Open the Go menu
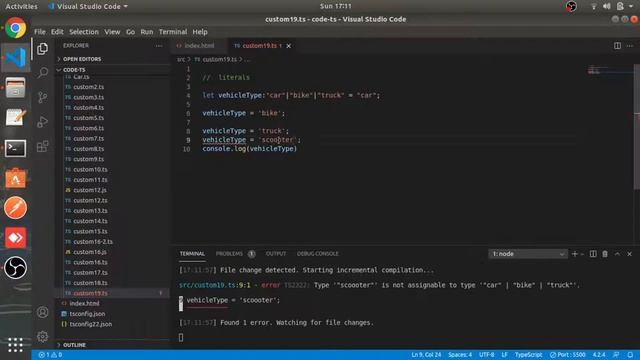640x360 pixels. coord(130,32)
